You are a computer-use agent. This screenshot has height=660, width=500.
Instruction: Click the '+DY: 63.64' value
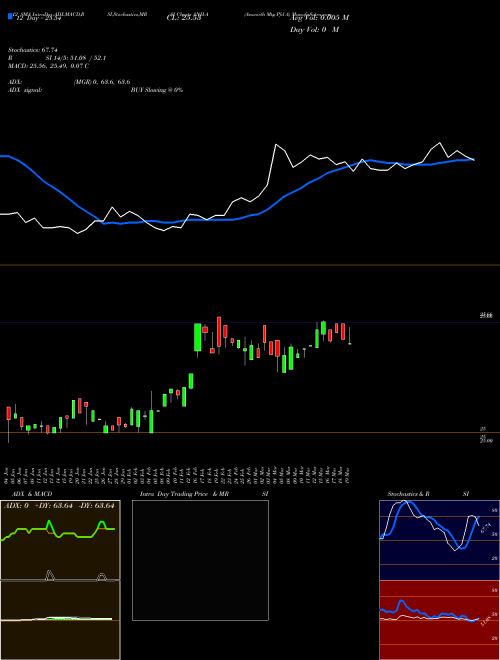pyautogui.click(x=54, y=506)
